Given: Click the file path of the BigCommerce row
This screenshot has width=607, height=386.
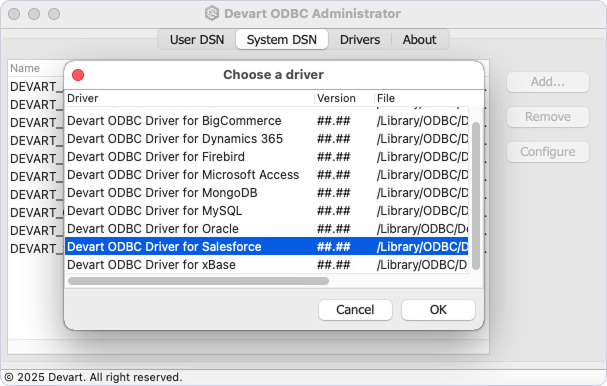Looking at the screenshot, I should click(422, 121).
